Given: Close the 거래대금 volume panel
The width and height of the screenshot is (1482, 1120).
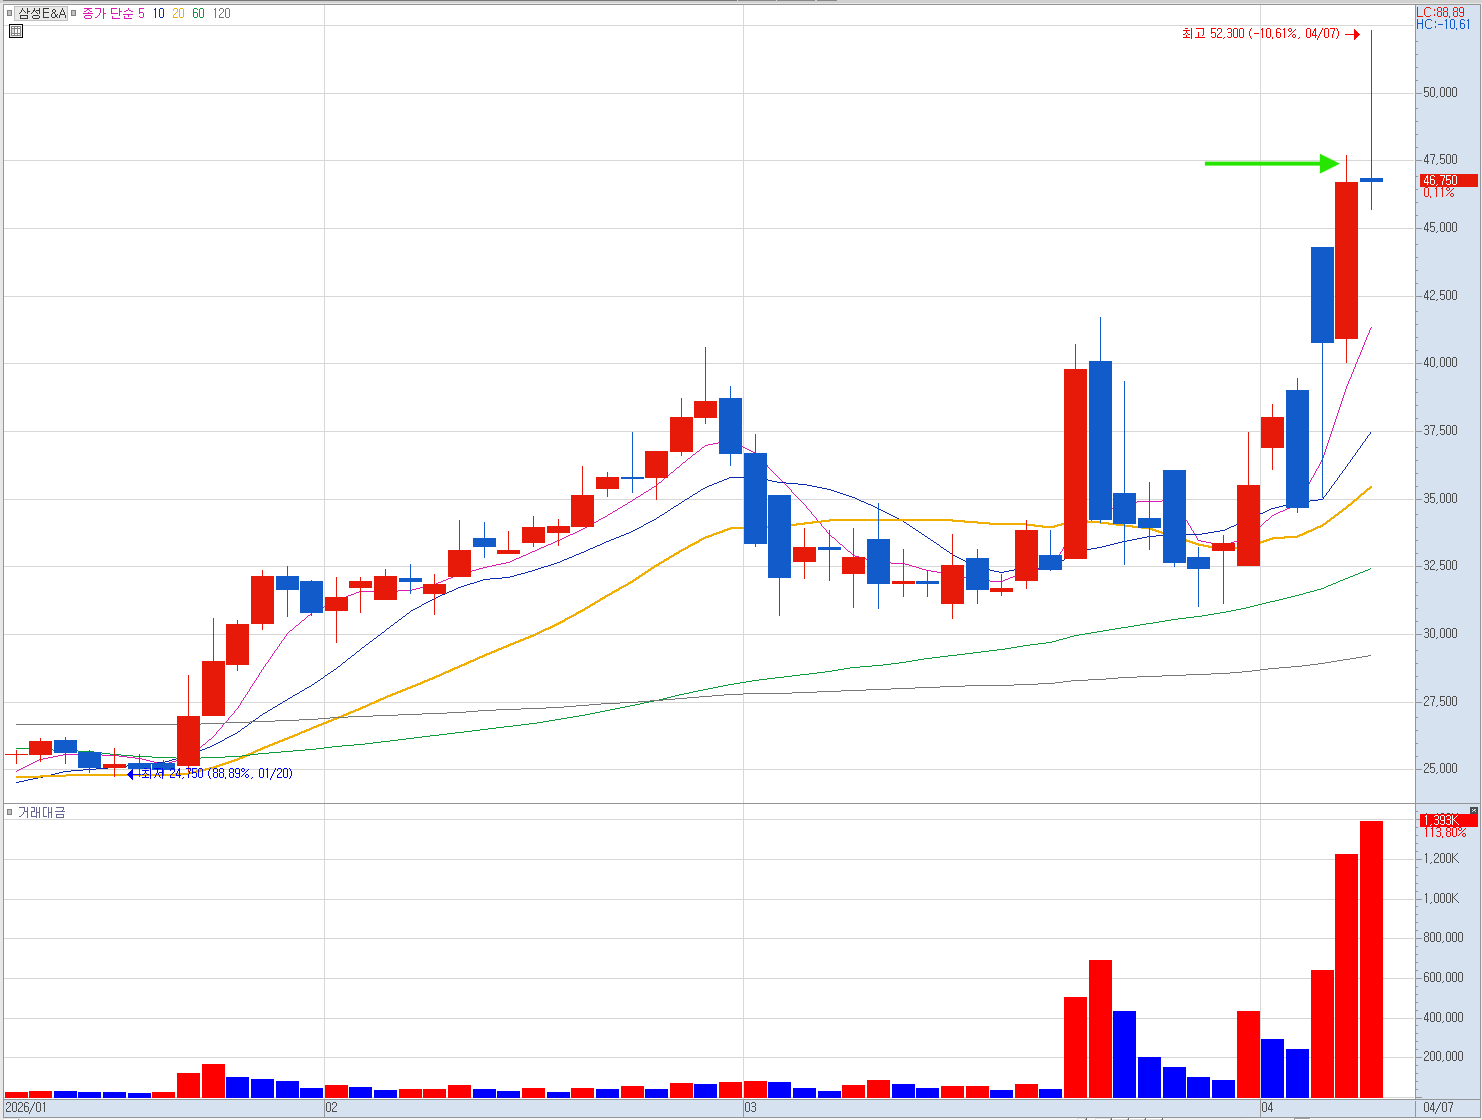Looking at the screenshot, I should [1473, 810].
